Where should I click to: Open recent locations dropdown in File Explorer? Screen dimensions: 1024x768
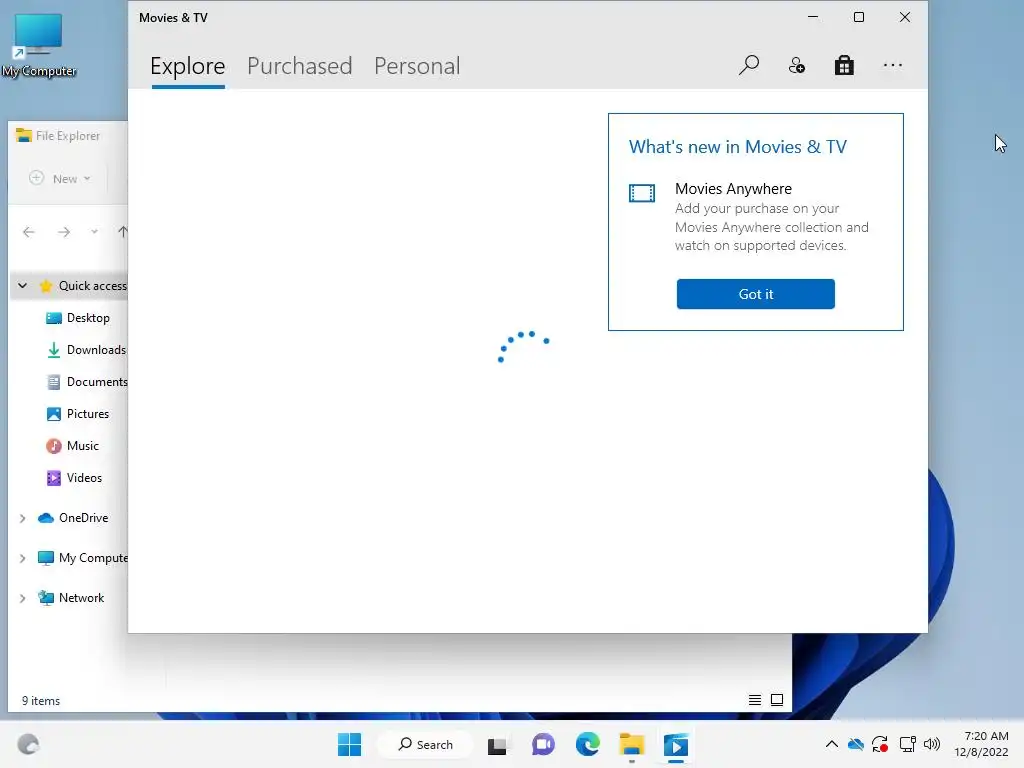[x=95, y=232]
